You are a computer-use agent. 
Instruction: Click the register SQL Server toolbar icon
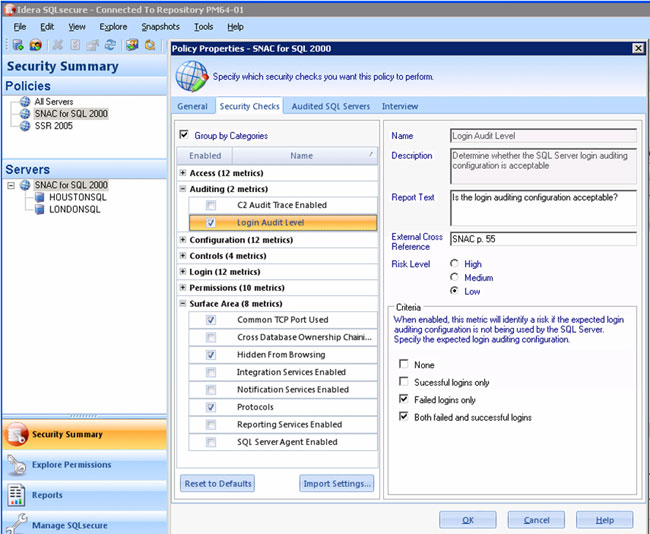(x=18, y=45)
